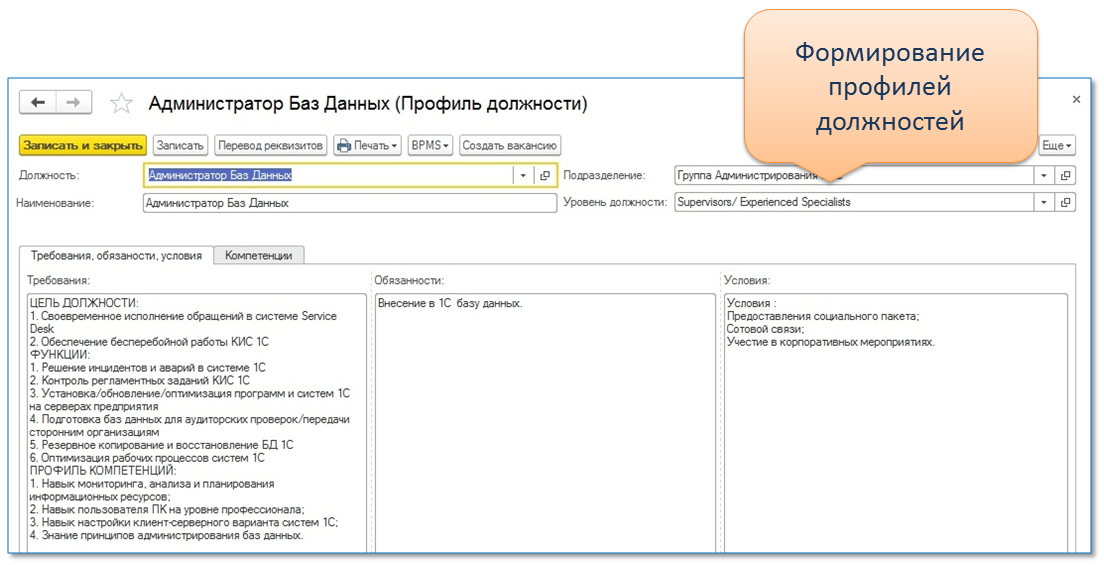Click the Создать вакансию button
The image size is (1104, 565).
510,146
